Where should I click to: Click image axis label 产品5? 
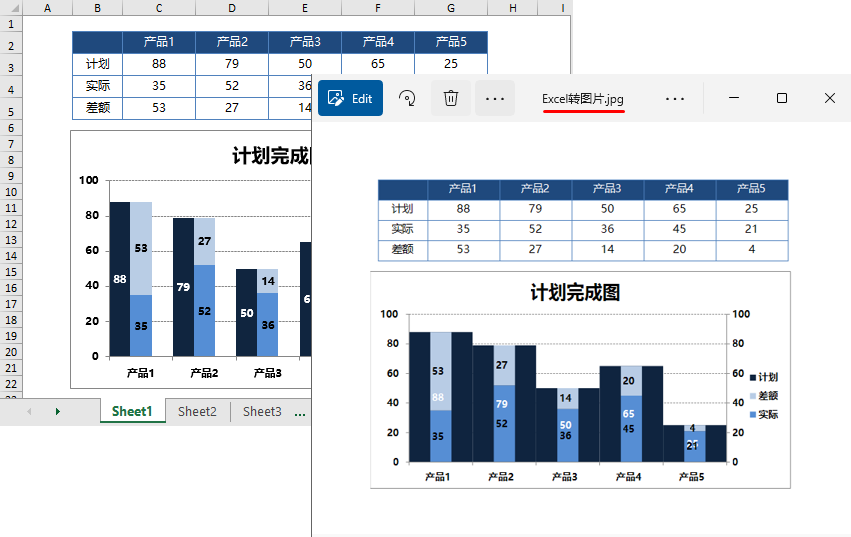691,477
